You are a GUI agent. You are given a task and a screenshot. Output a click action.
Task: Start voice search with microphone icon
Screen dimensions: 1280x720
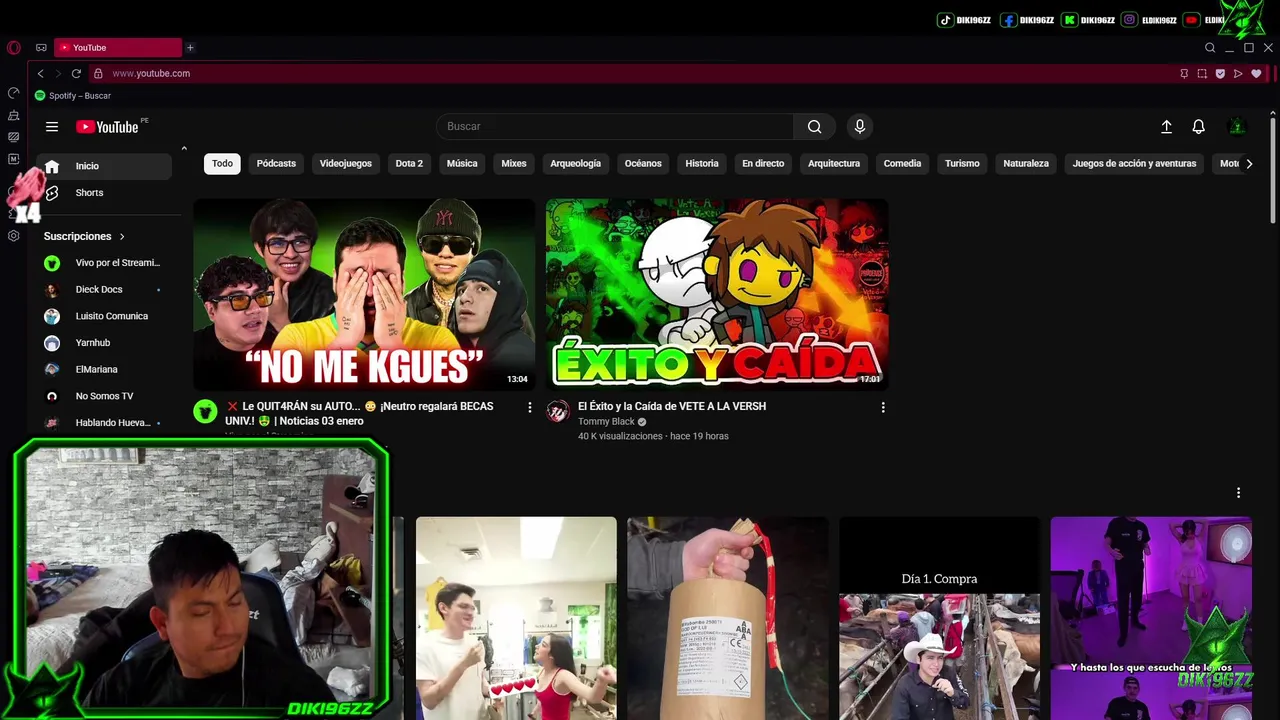pyautogui.click(x=859, y=126)
